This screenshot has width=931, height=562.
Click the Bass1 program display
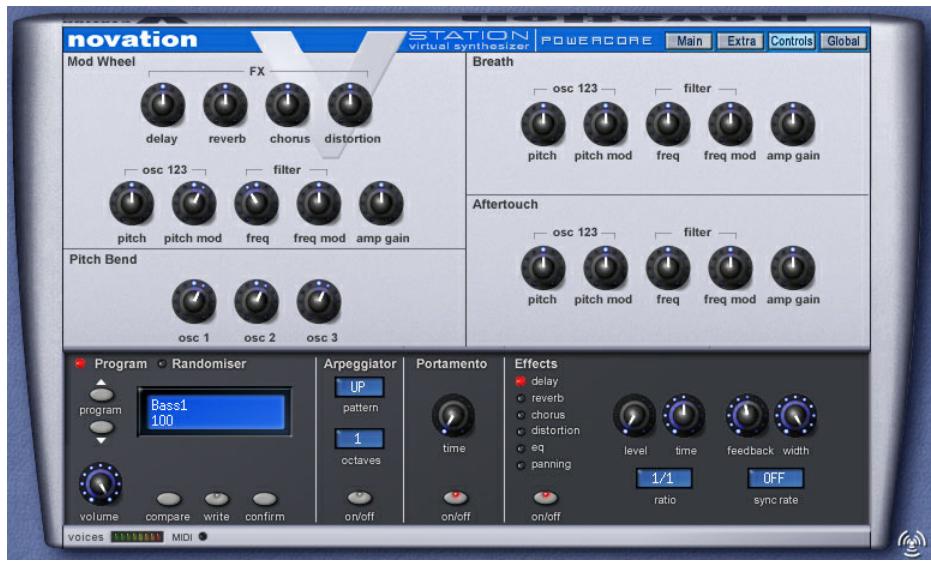(x=214, y=412)
